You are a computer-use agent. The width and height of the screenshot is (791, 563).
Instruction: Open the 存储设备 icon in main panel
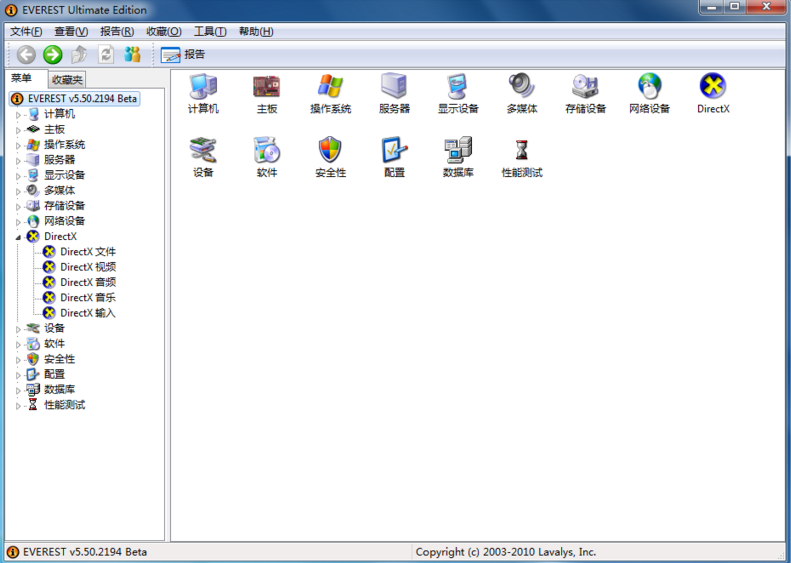(585, 94)
